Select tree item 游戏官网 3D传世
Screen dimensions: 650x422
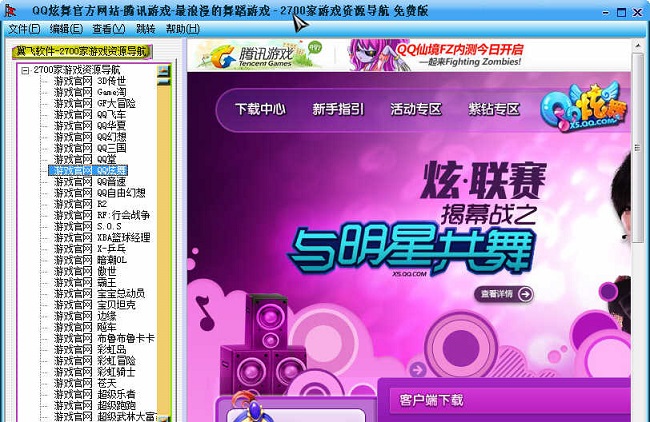tap(90, 81)
